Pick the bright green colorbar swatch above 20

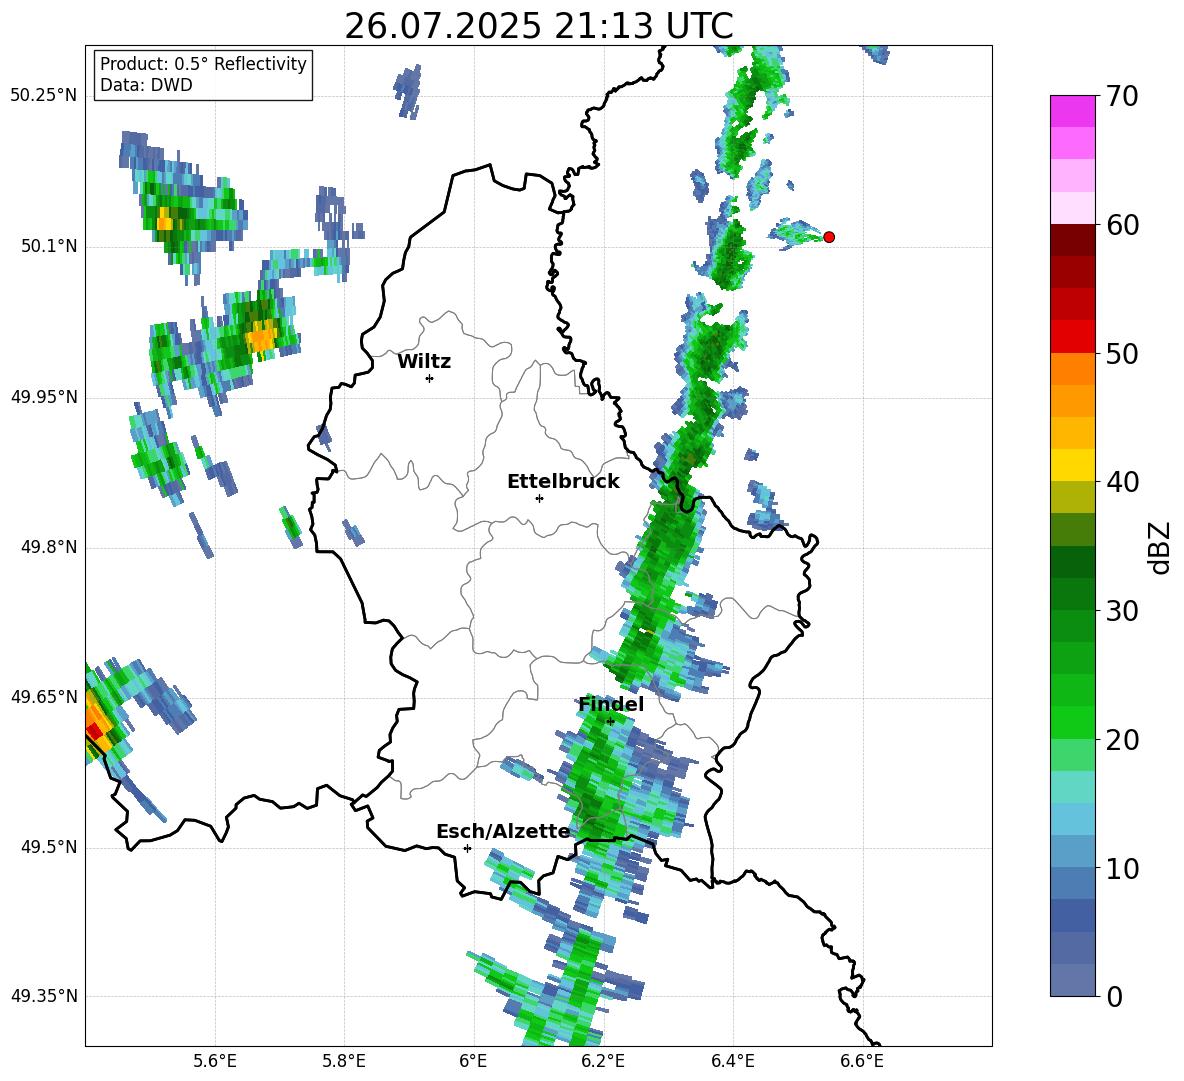pyautogui.click(x=1072, y=722)
